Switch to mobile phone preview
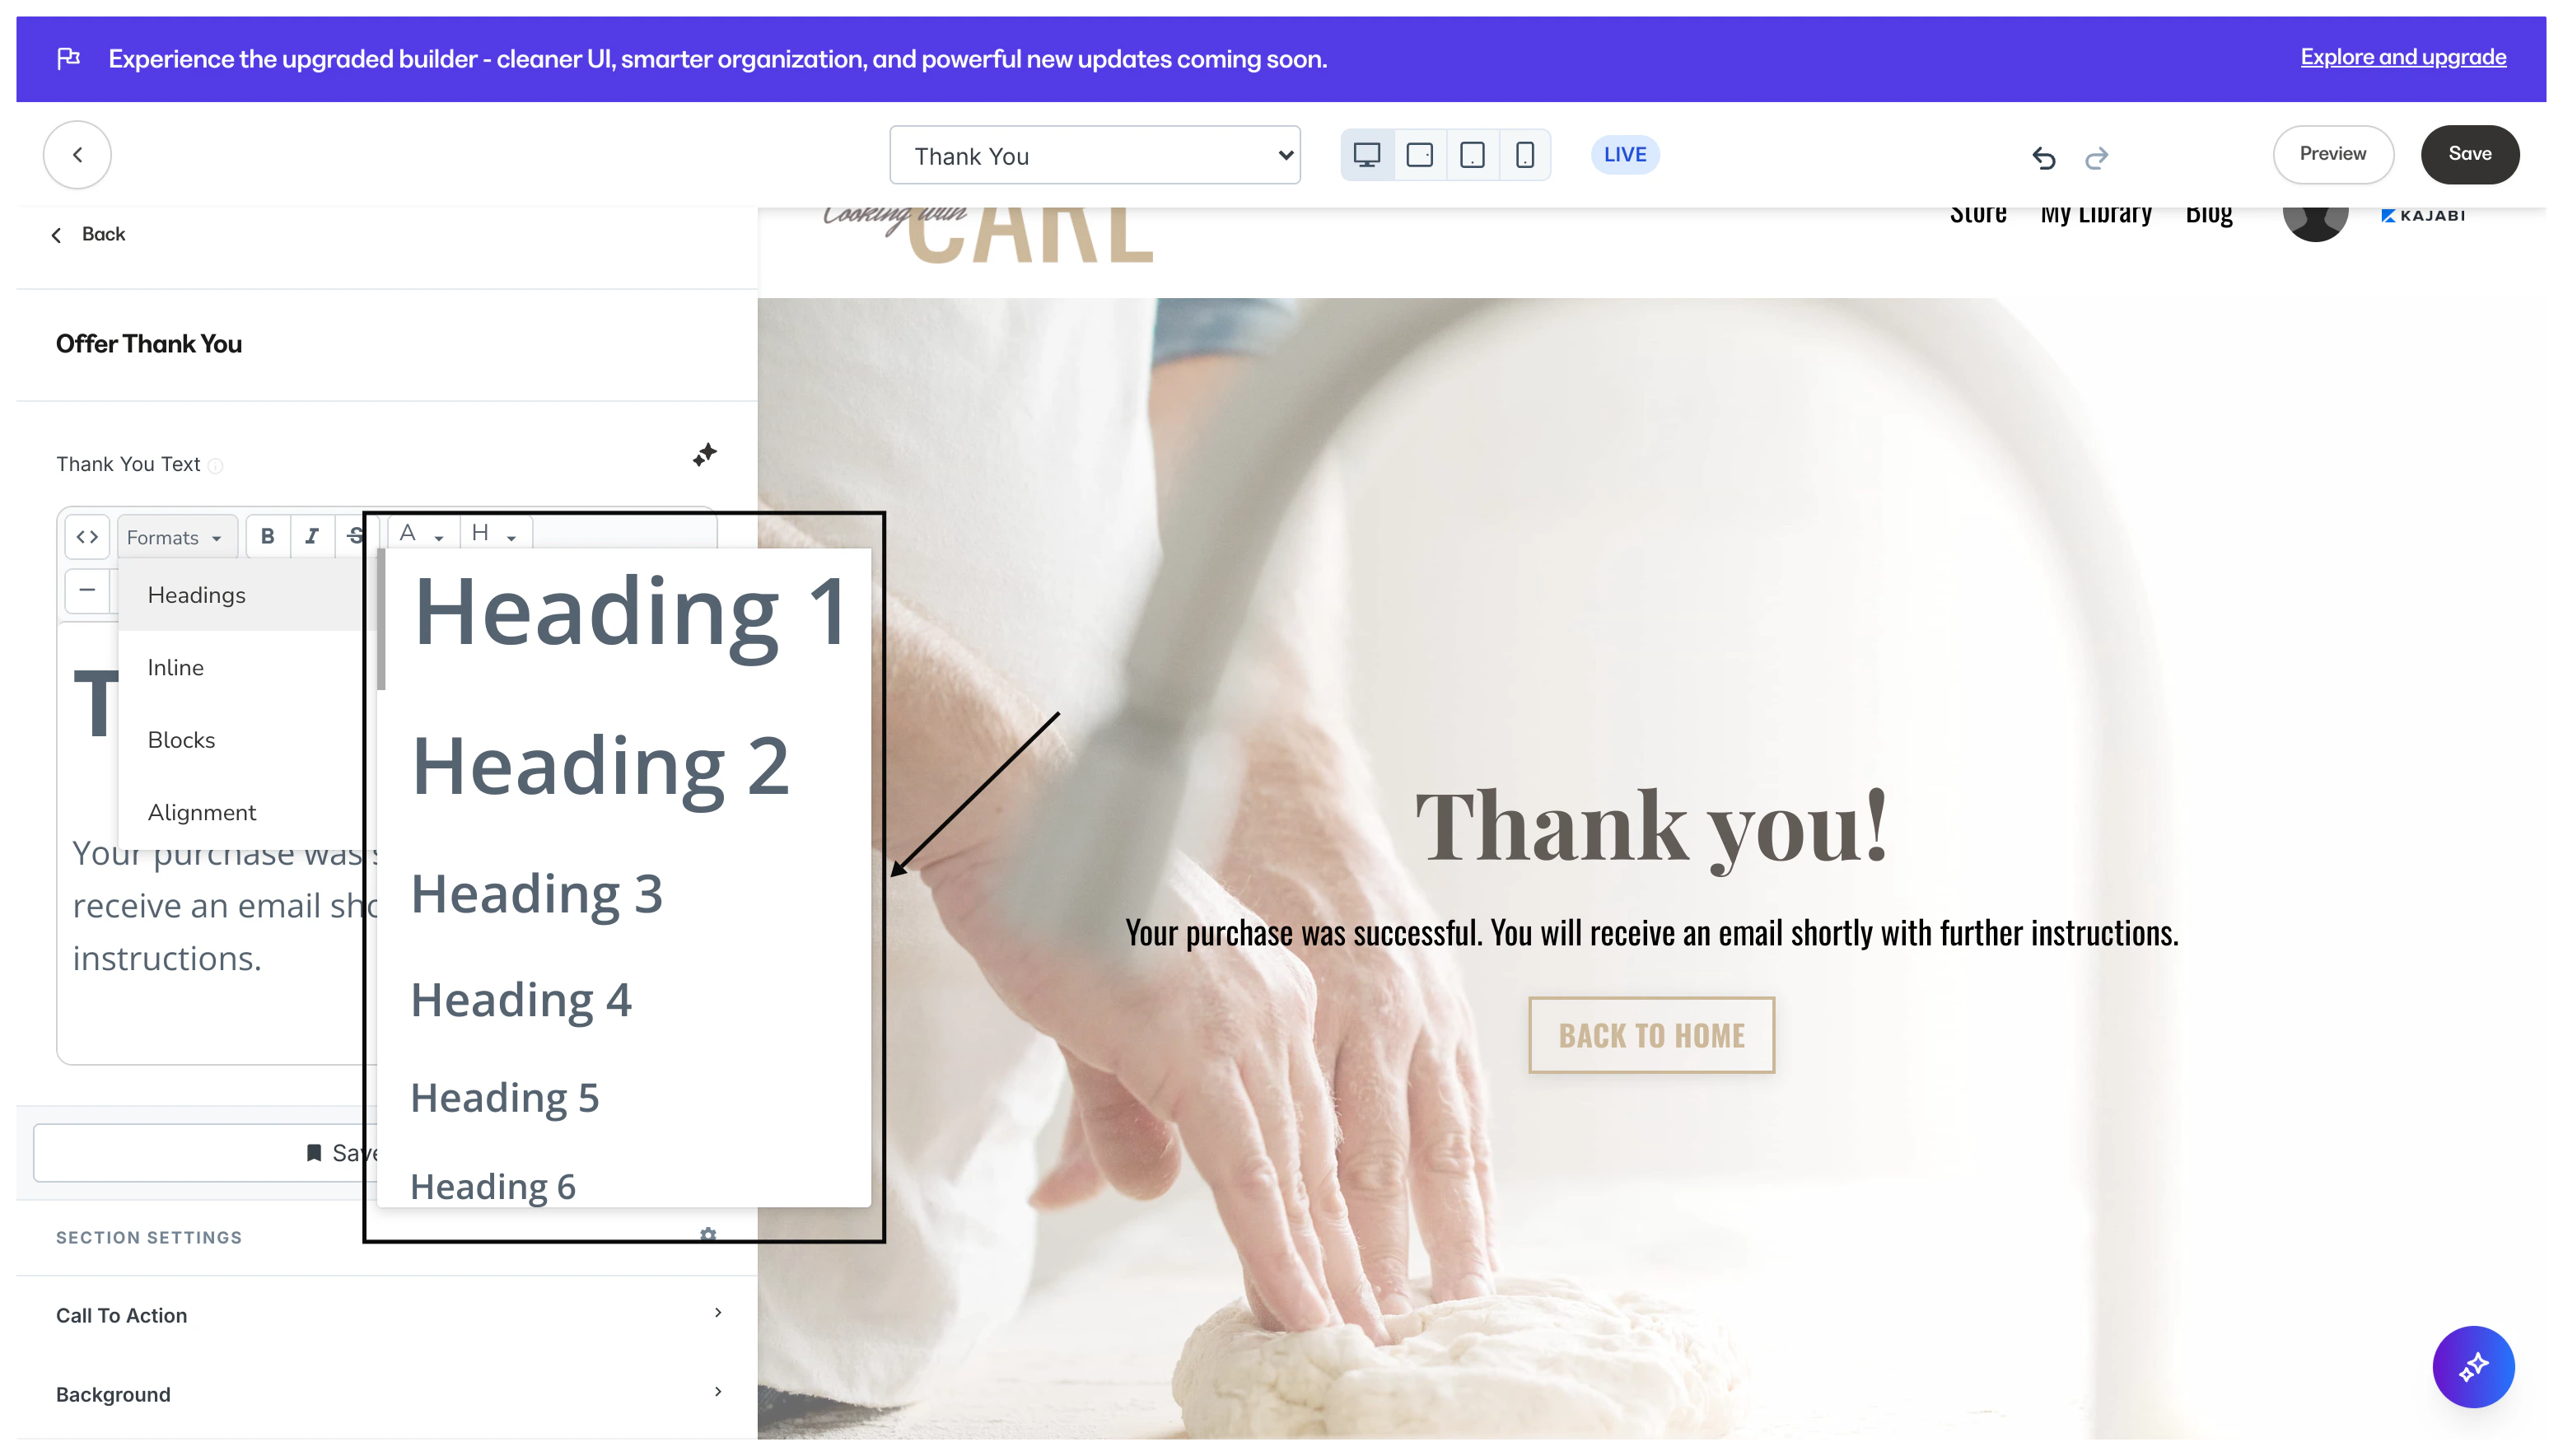The height and width of the screenshot is (1456, 2563). [x=1524, y=155]
